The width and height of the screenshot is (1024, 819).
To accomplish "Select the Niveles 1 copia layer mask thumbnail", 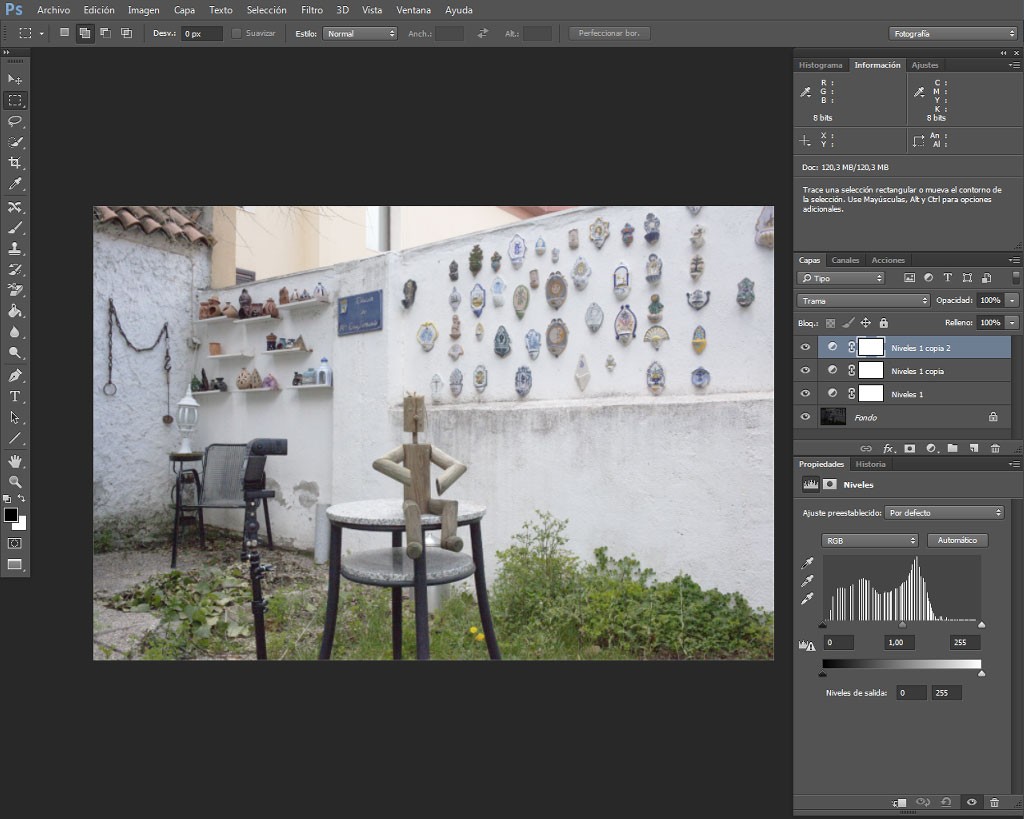I will pyautogui.click(x=871, y=370).
